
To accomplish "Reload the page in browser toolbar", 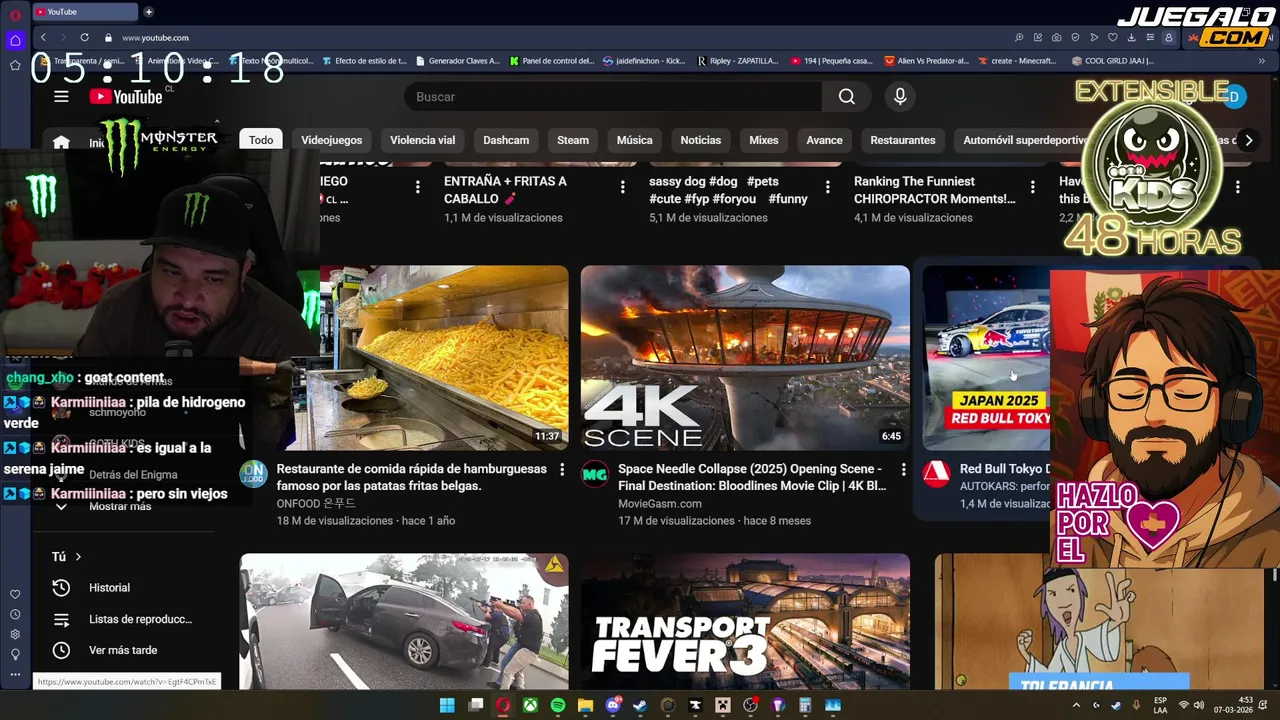I will [84, 37].
